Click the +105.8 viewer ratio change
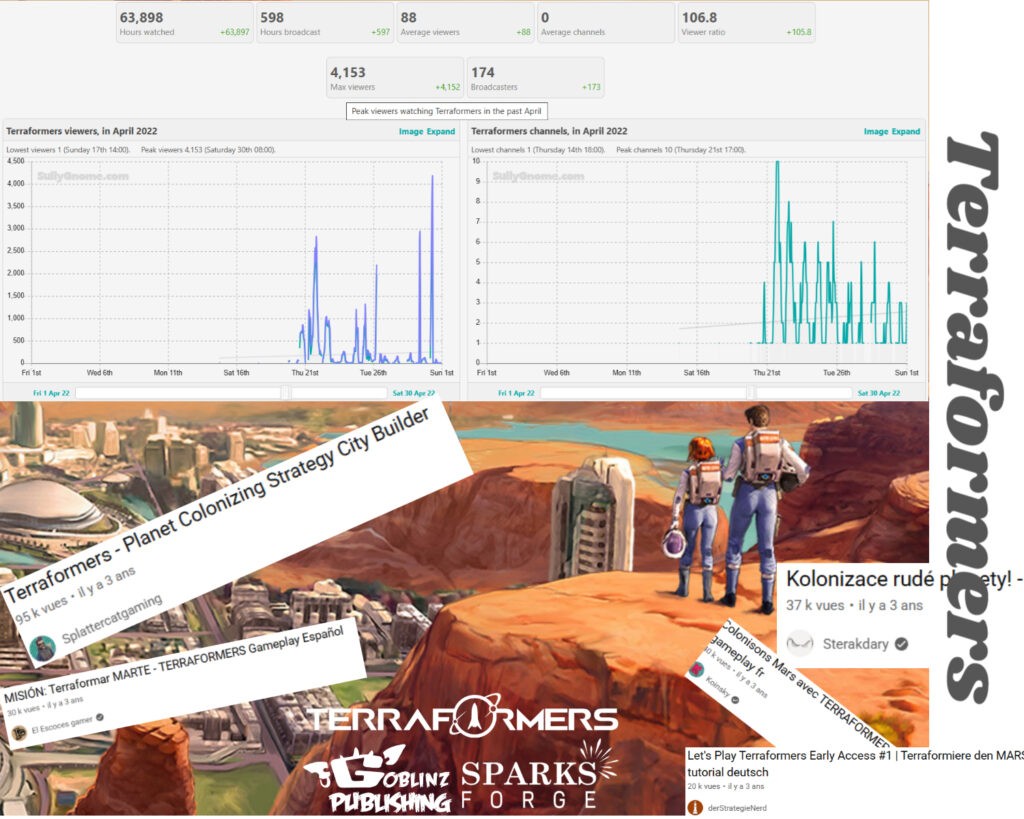The image size is (1024, 819). [x=799, y=32]
